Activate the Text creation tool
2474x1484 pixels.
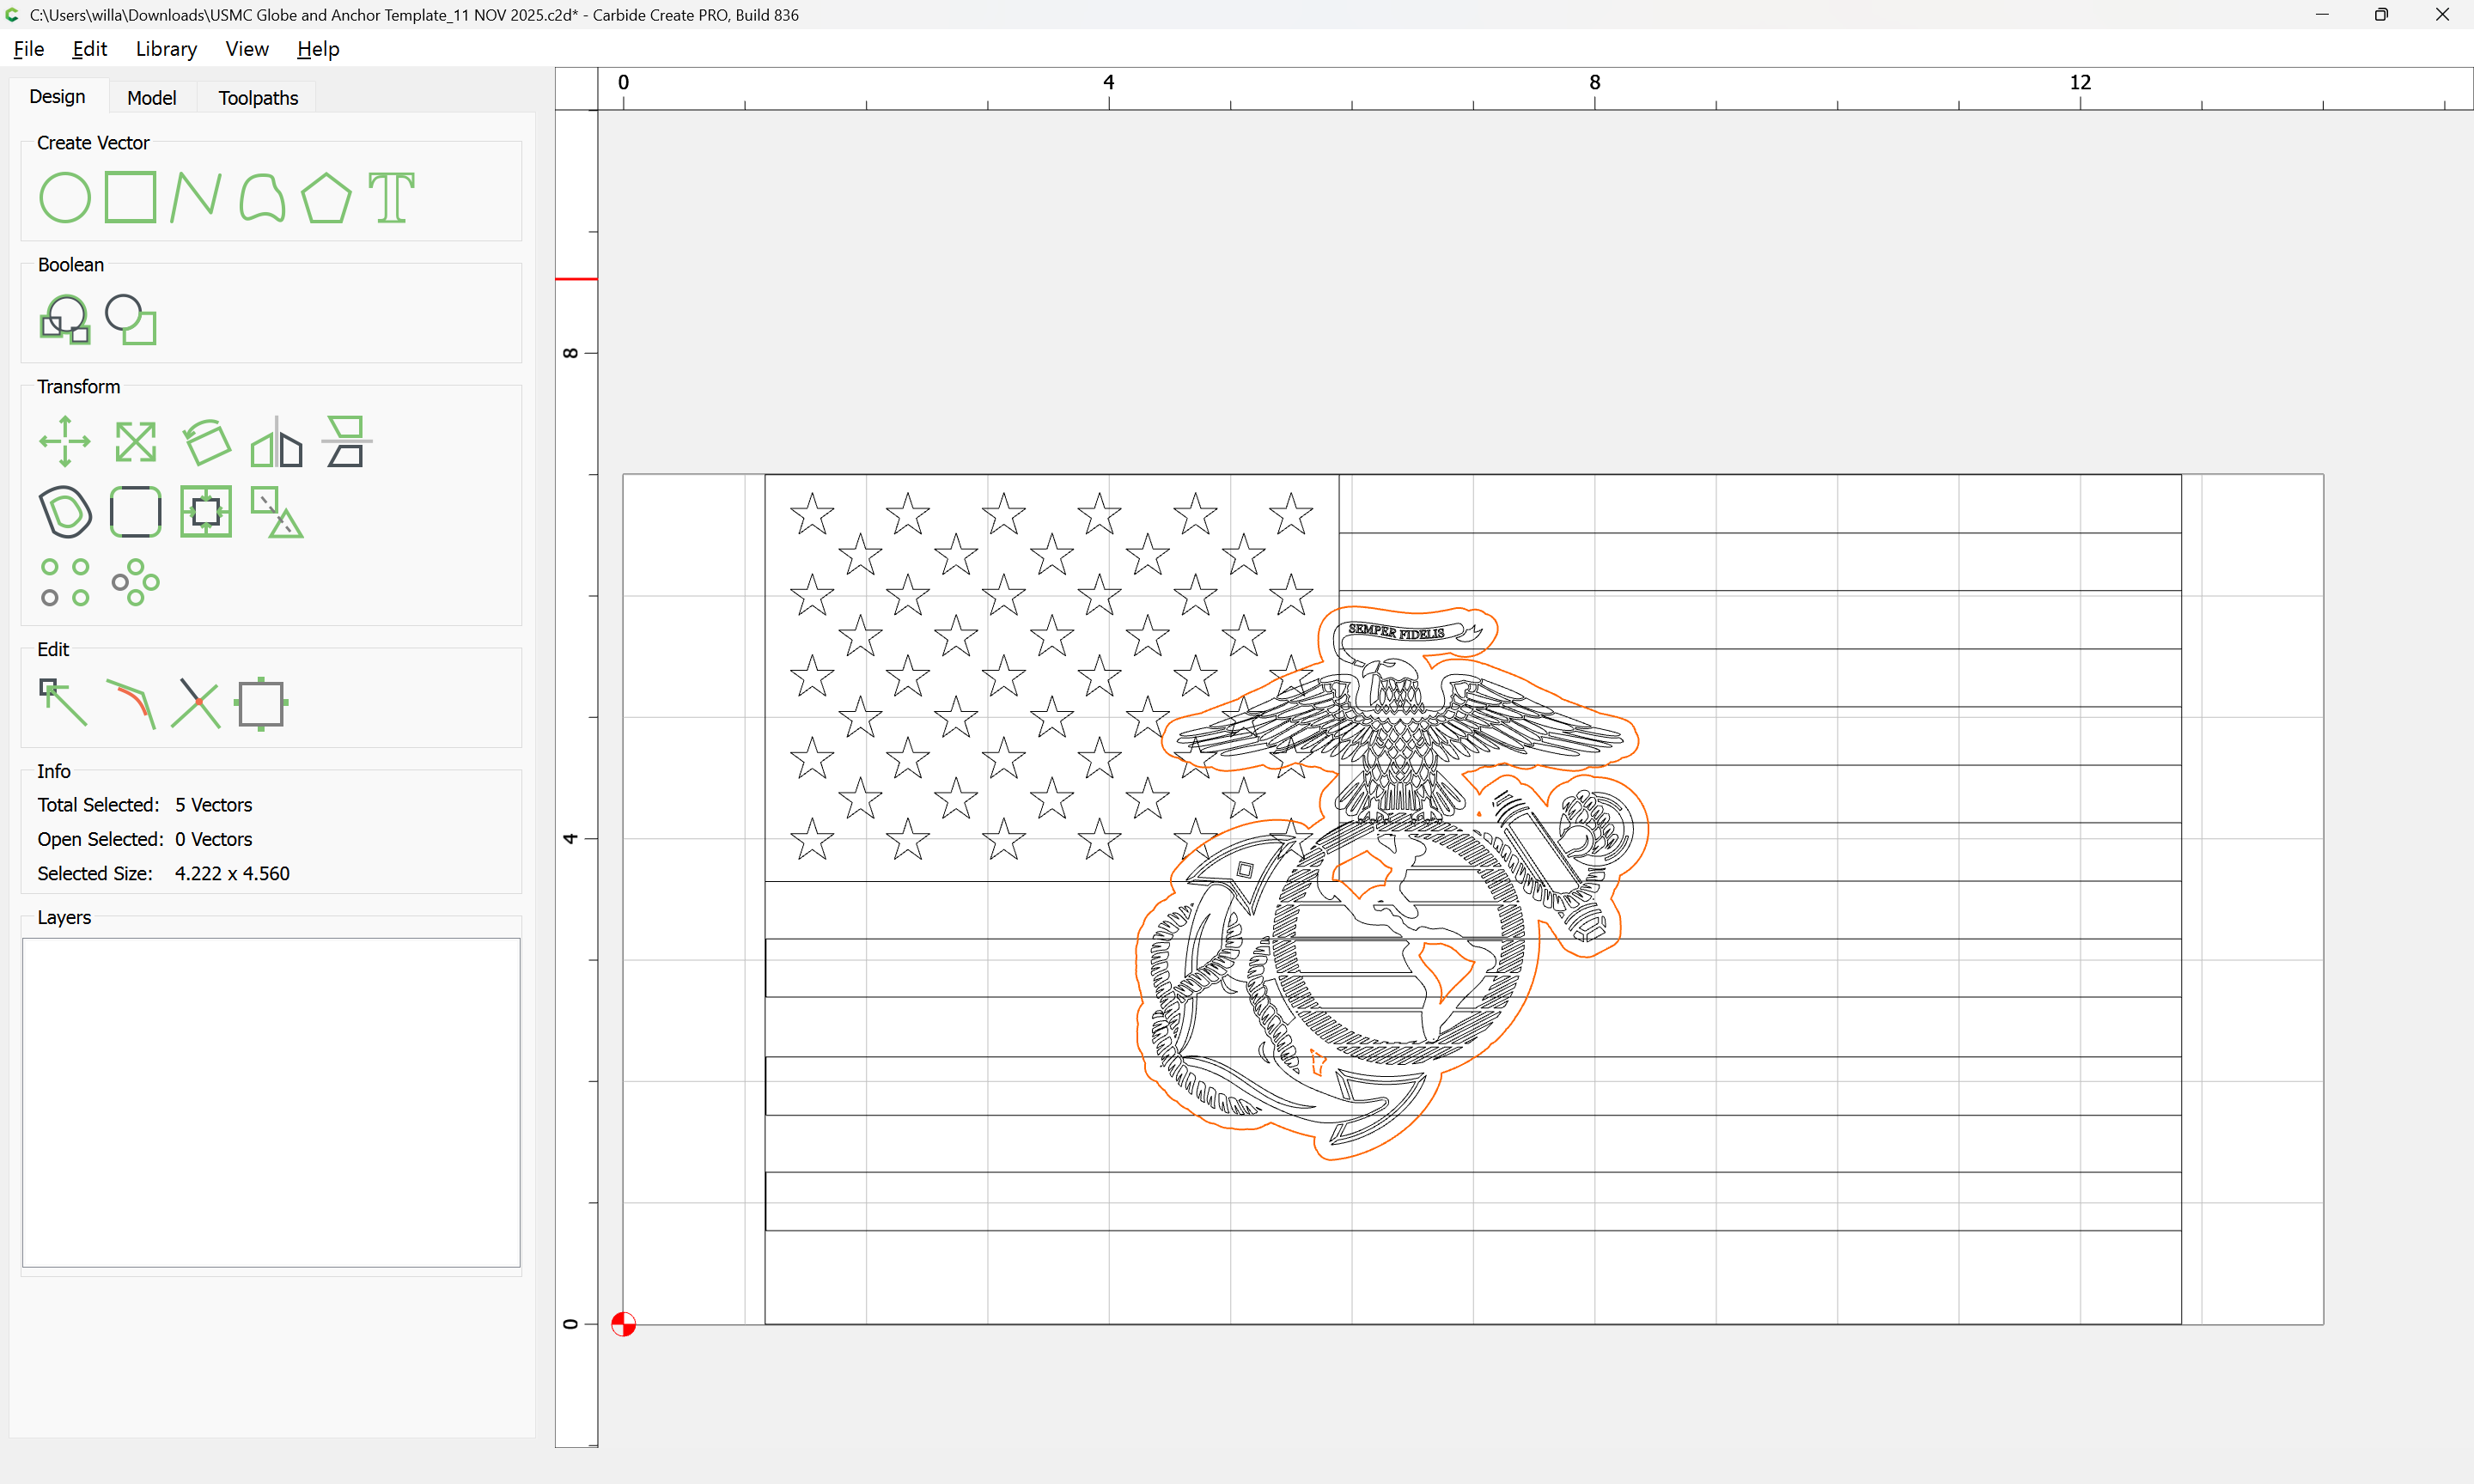coord(391,197)
